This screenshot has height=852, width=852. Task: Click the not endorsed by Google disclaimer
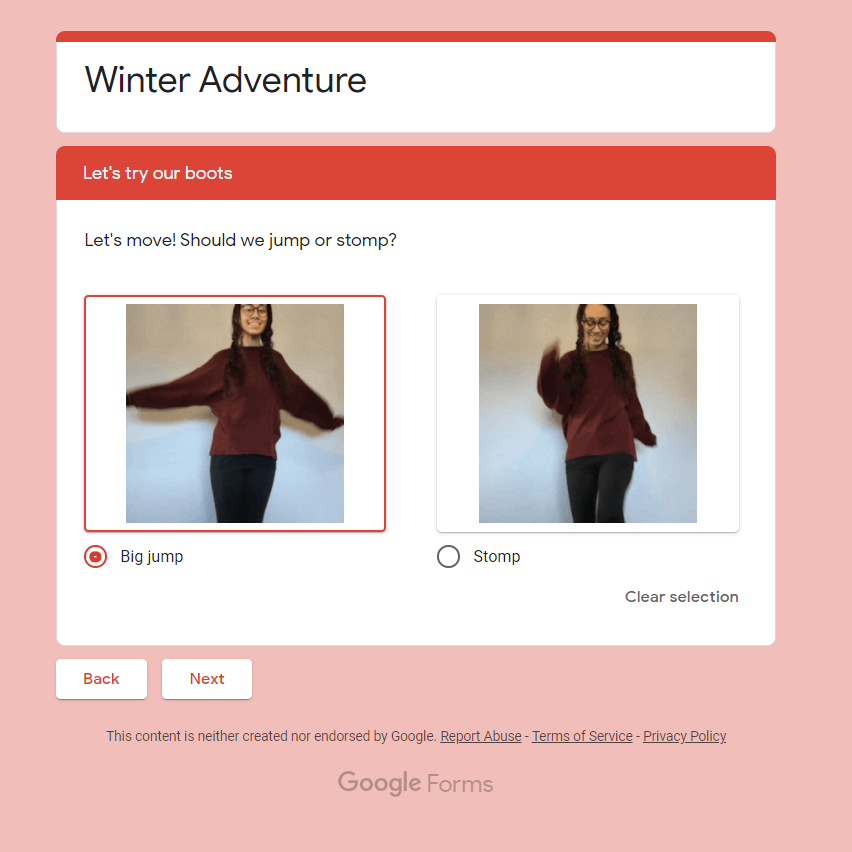coord(271,736)
